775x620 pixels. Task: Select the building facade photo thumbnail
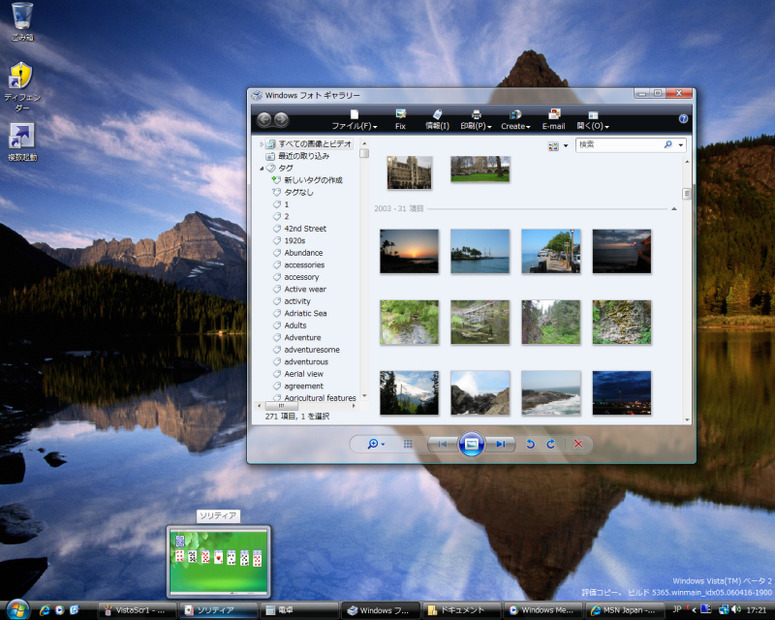click(x=409, y=173)
